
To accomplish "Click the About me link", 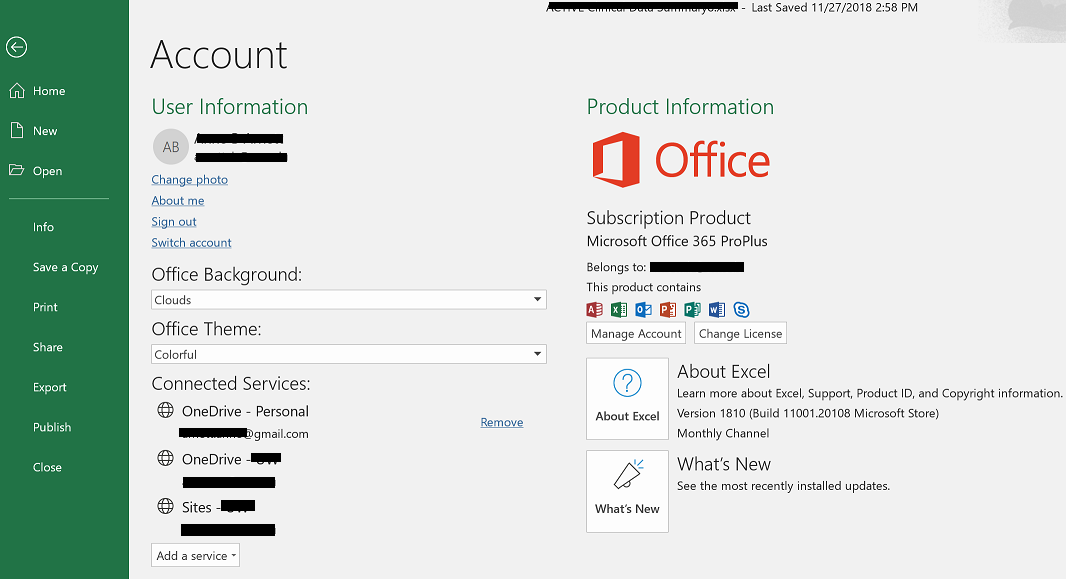I will click(x=177, y=200).
